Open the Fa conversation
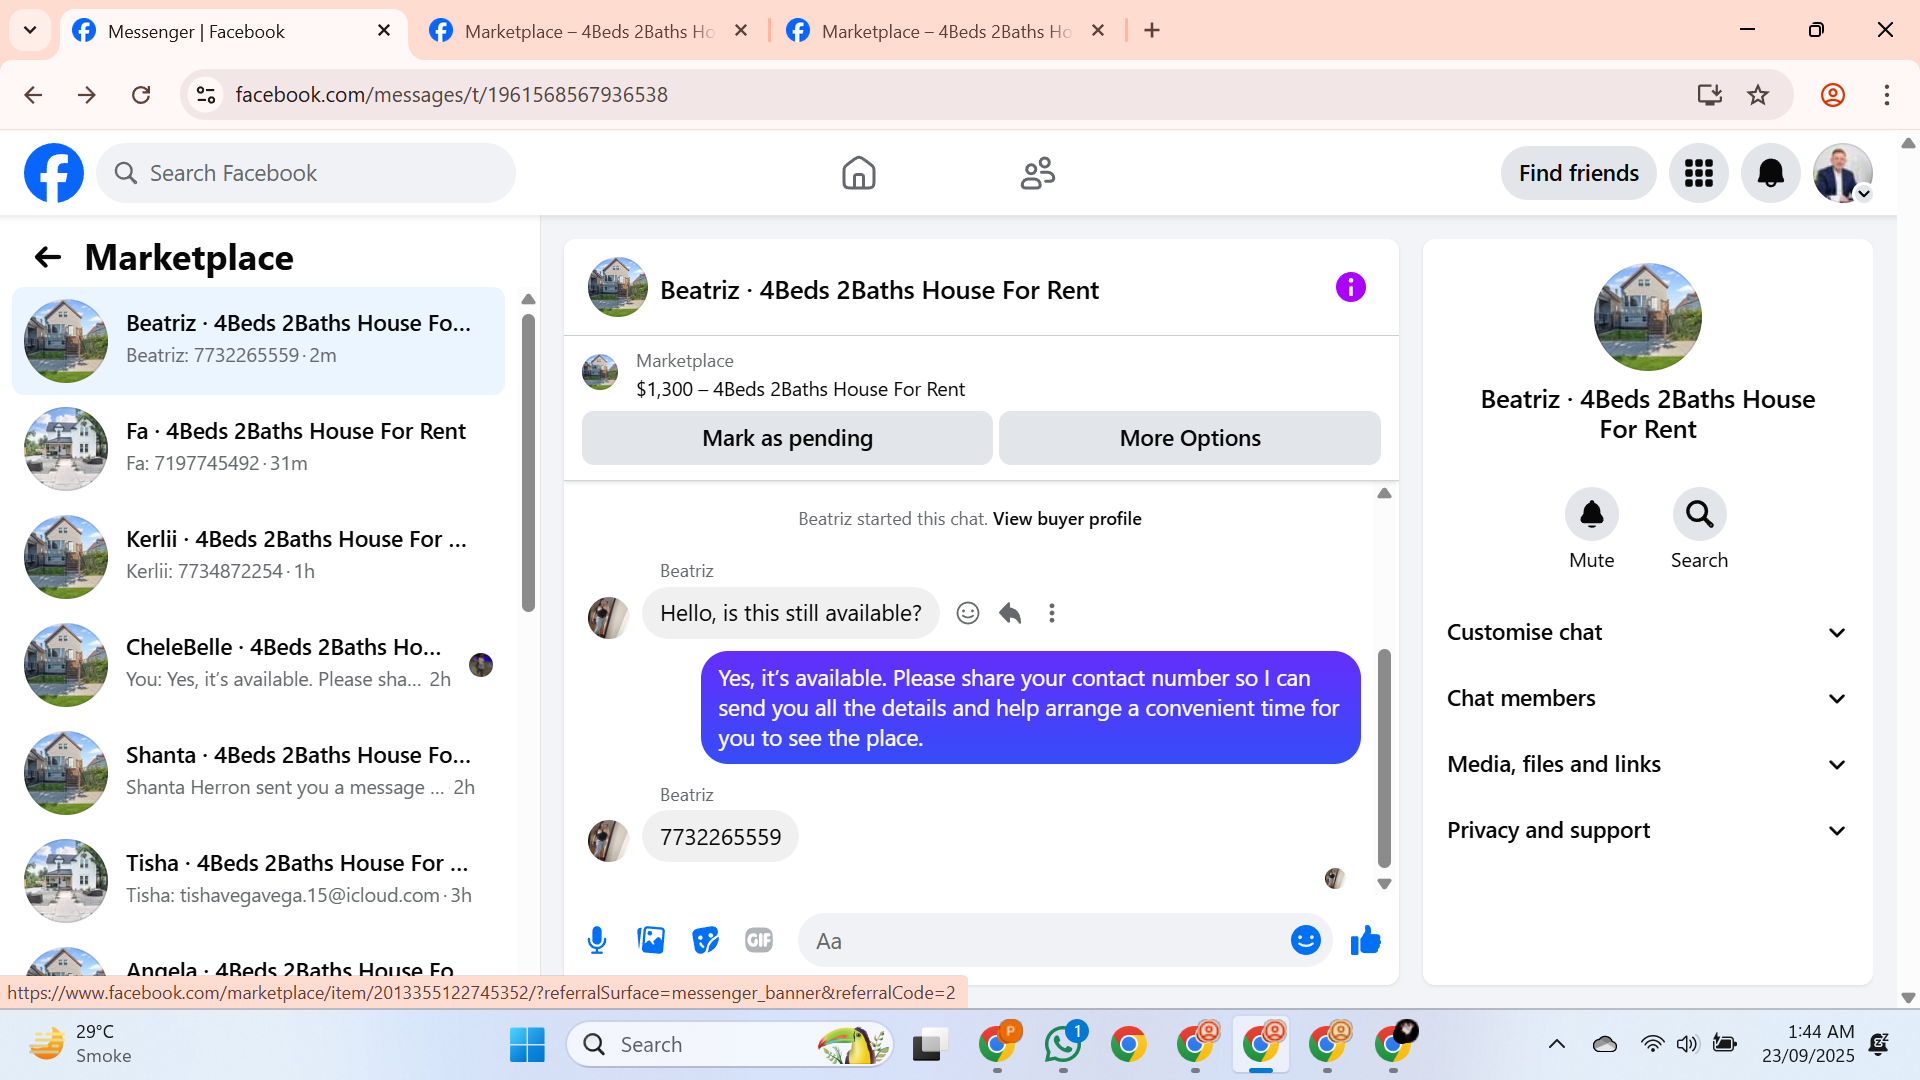 coord(258,448)
